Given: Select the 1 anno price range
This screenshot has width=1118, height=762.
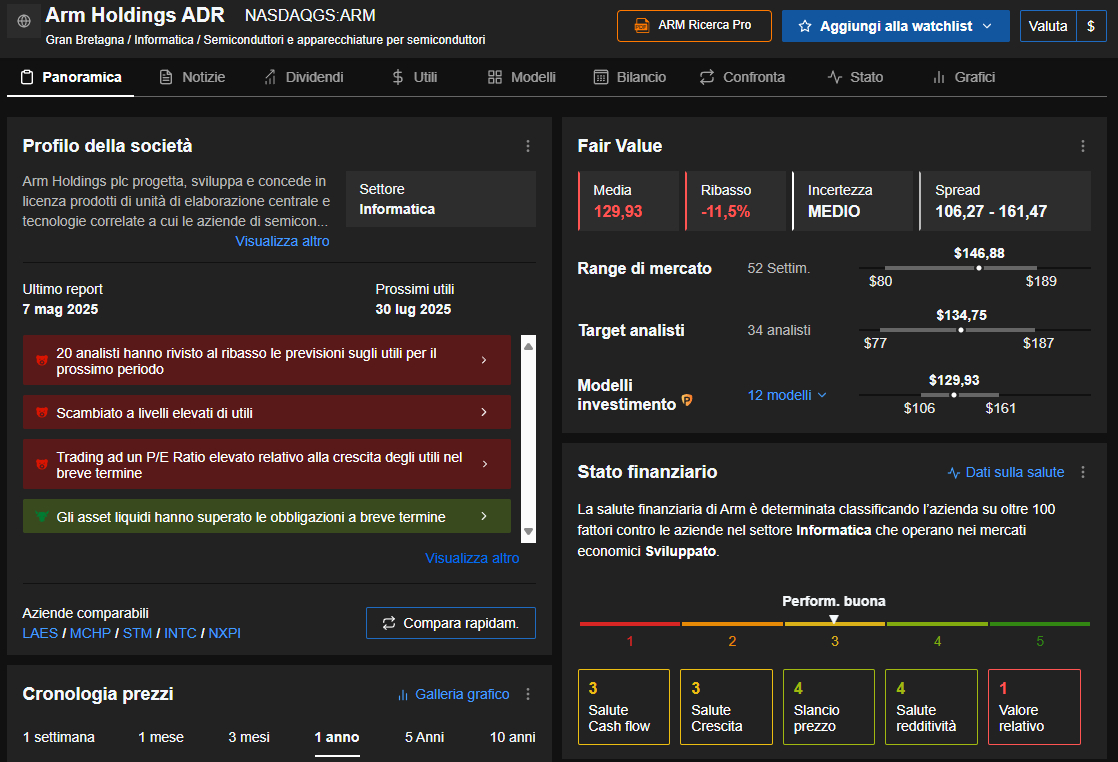Looking at the screenshot, I should [x=337, y=738].
